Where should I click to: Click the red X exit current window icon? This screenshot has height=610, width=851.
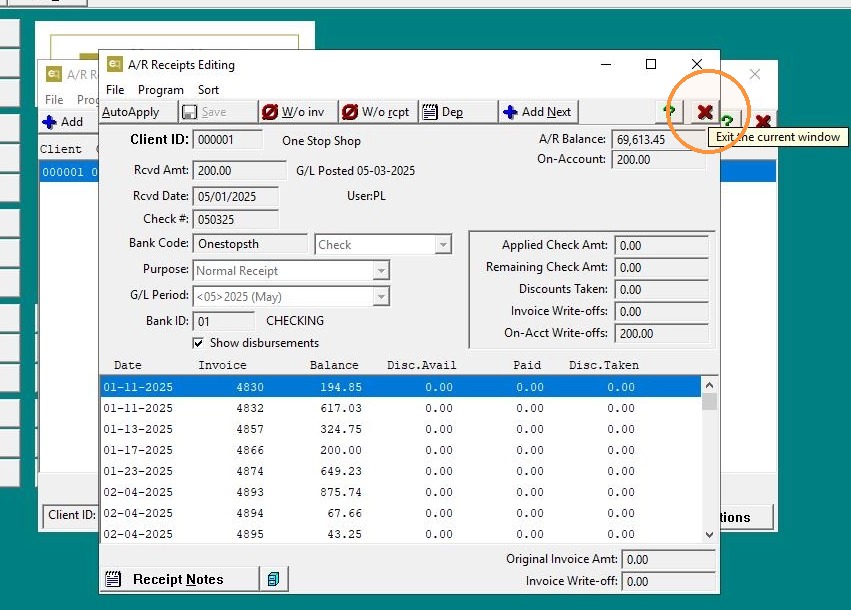tap(704, 112)
